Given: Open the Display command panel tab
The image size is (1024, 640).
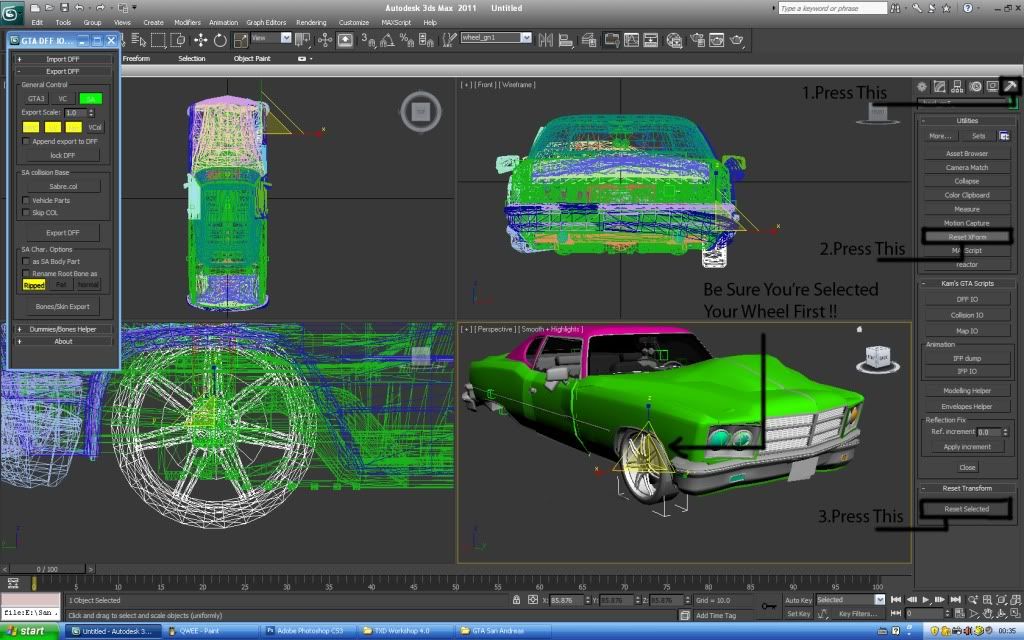Looking at the screenshot, I should coord(993,86).
